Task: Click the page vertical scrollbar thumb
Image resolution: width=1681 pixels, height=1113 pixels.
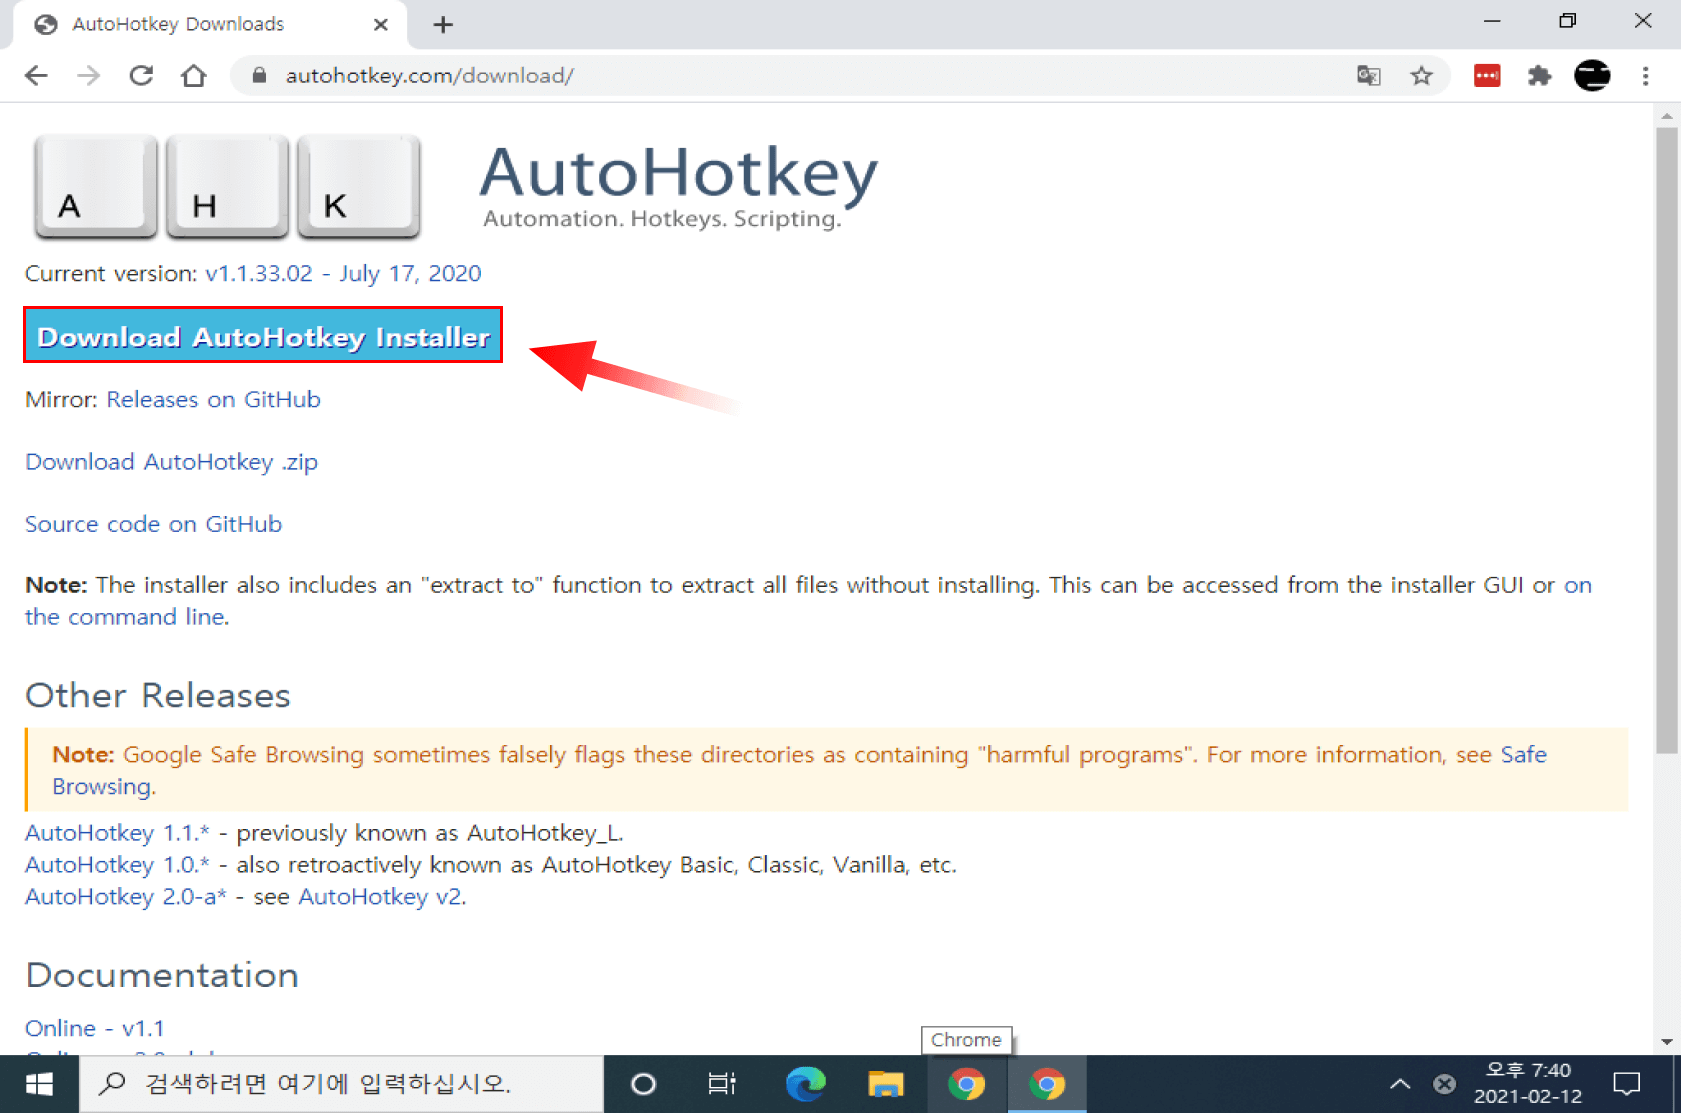Action: pyautogui.click(x=1666, y=440)
